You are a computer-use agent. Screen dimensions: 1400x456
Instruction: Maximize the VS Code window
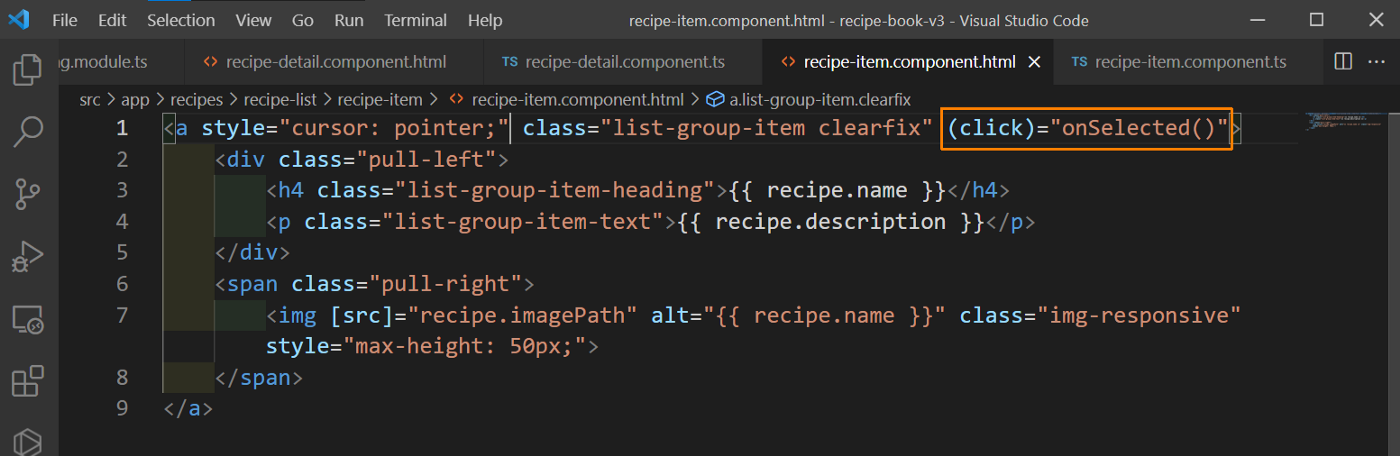click(1317, 20)
